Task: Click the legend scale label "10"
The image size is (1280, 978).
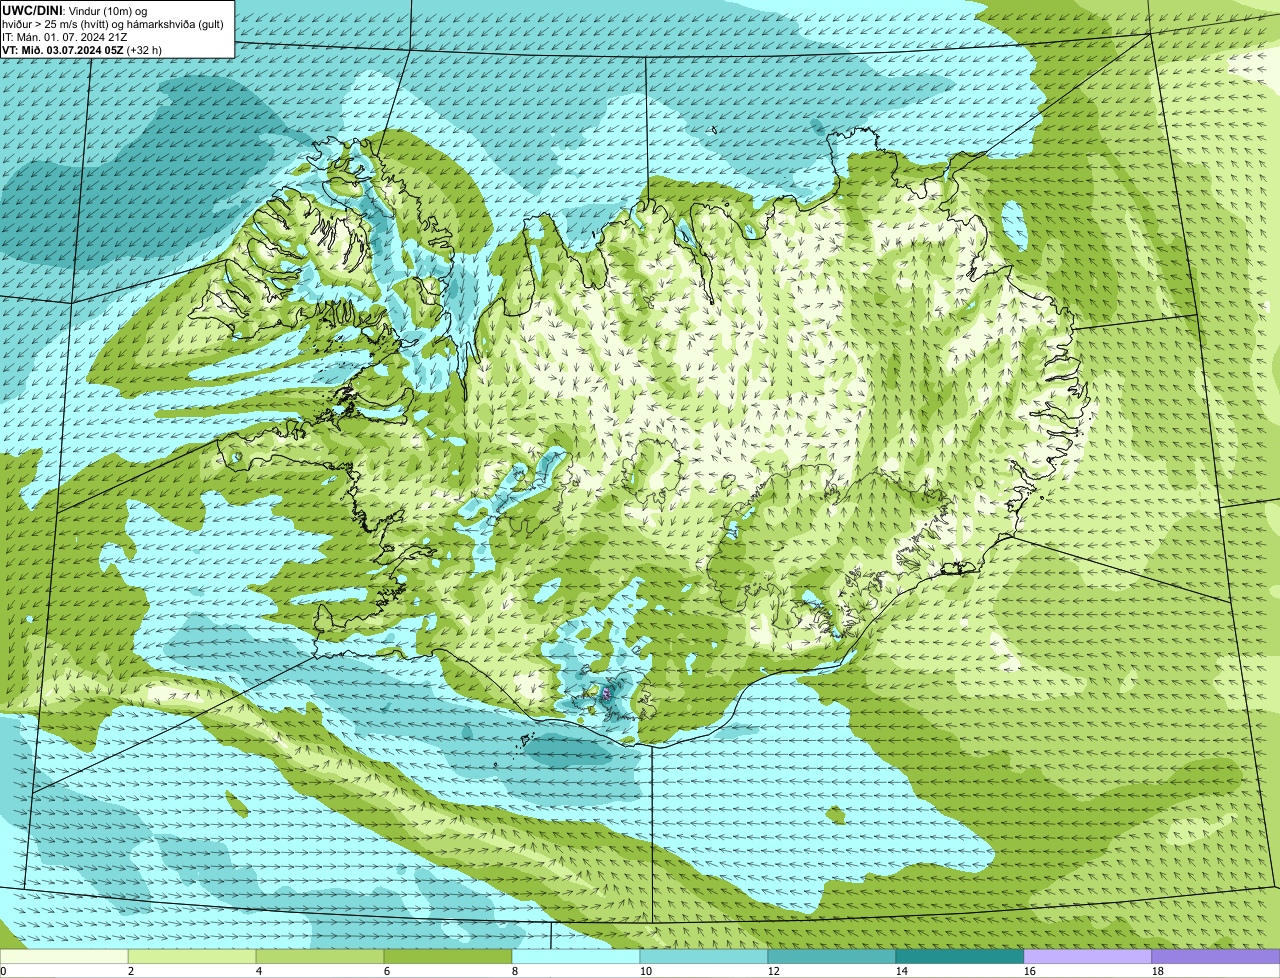Action: click(x=646, y=971)
